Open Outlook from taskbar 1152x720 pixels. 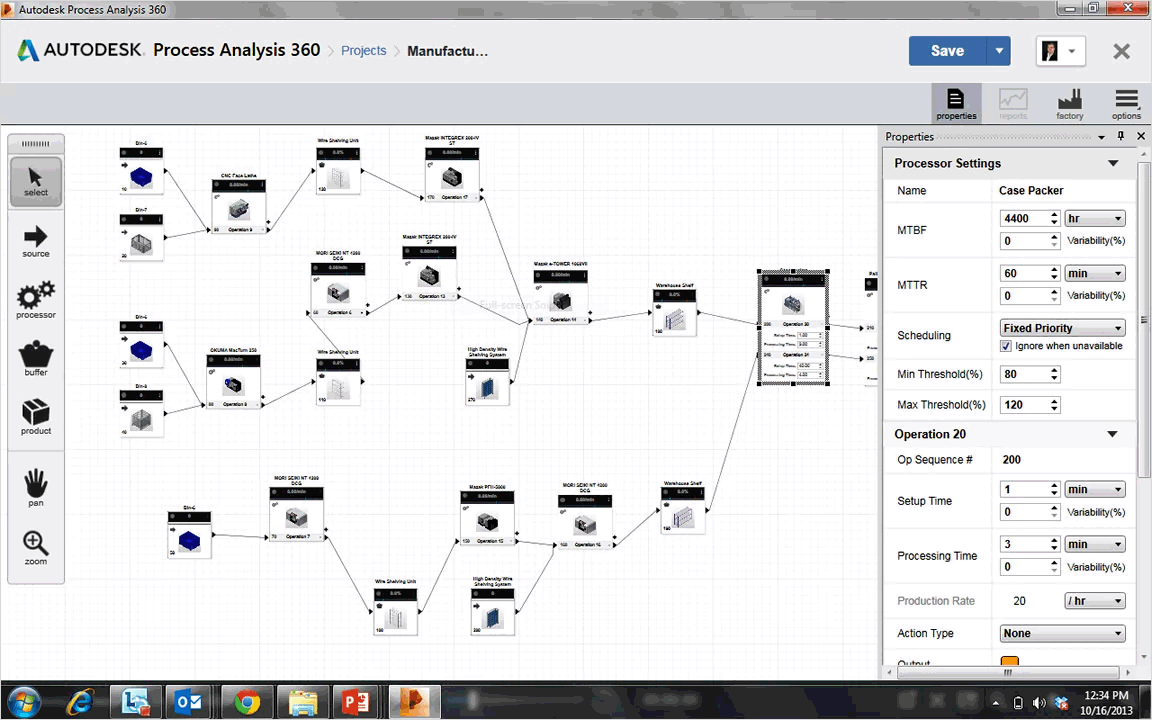point(189,702)
